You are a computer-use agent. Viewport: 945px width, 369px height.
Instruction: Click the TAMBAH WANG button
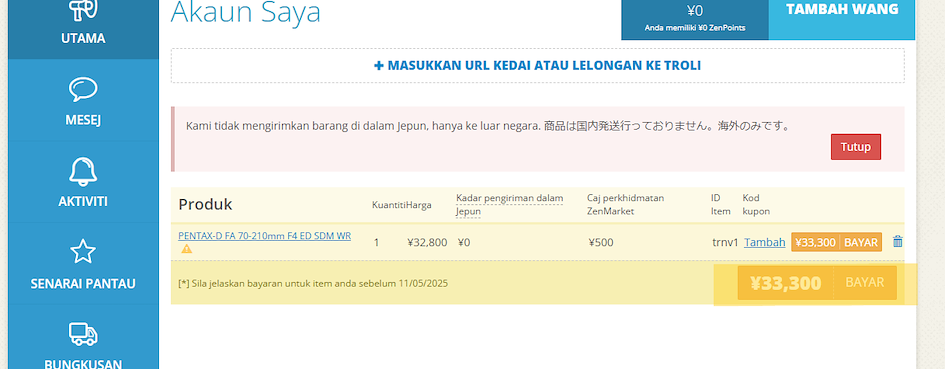(842, 19)
